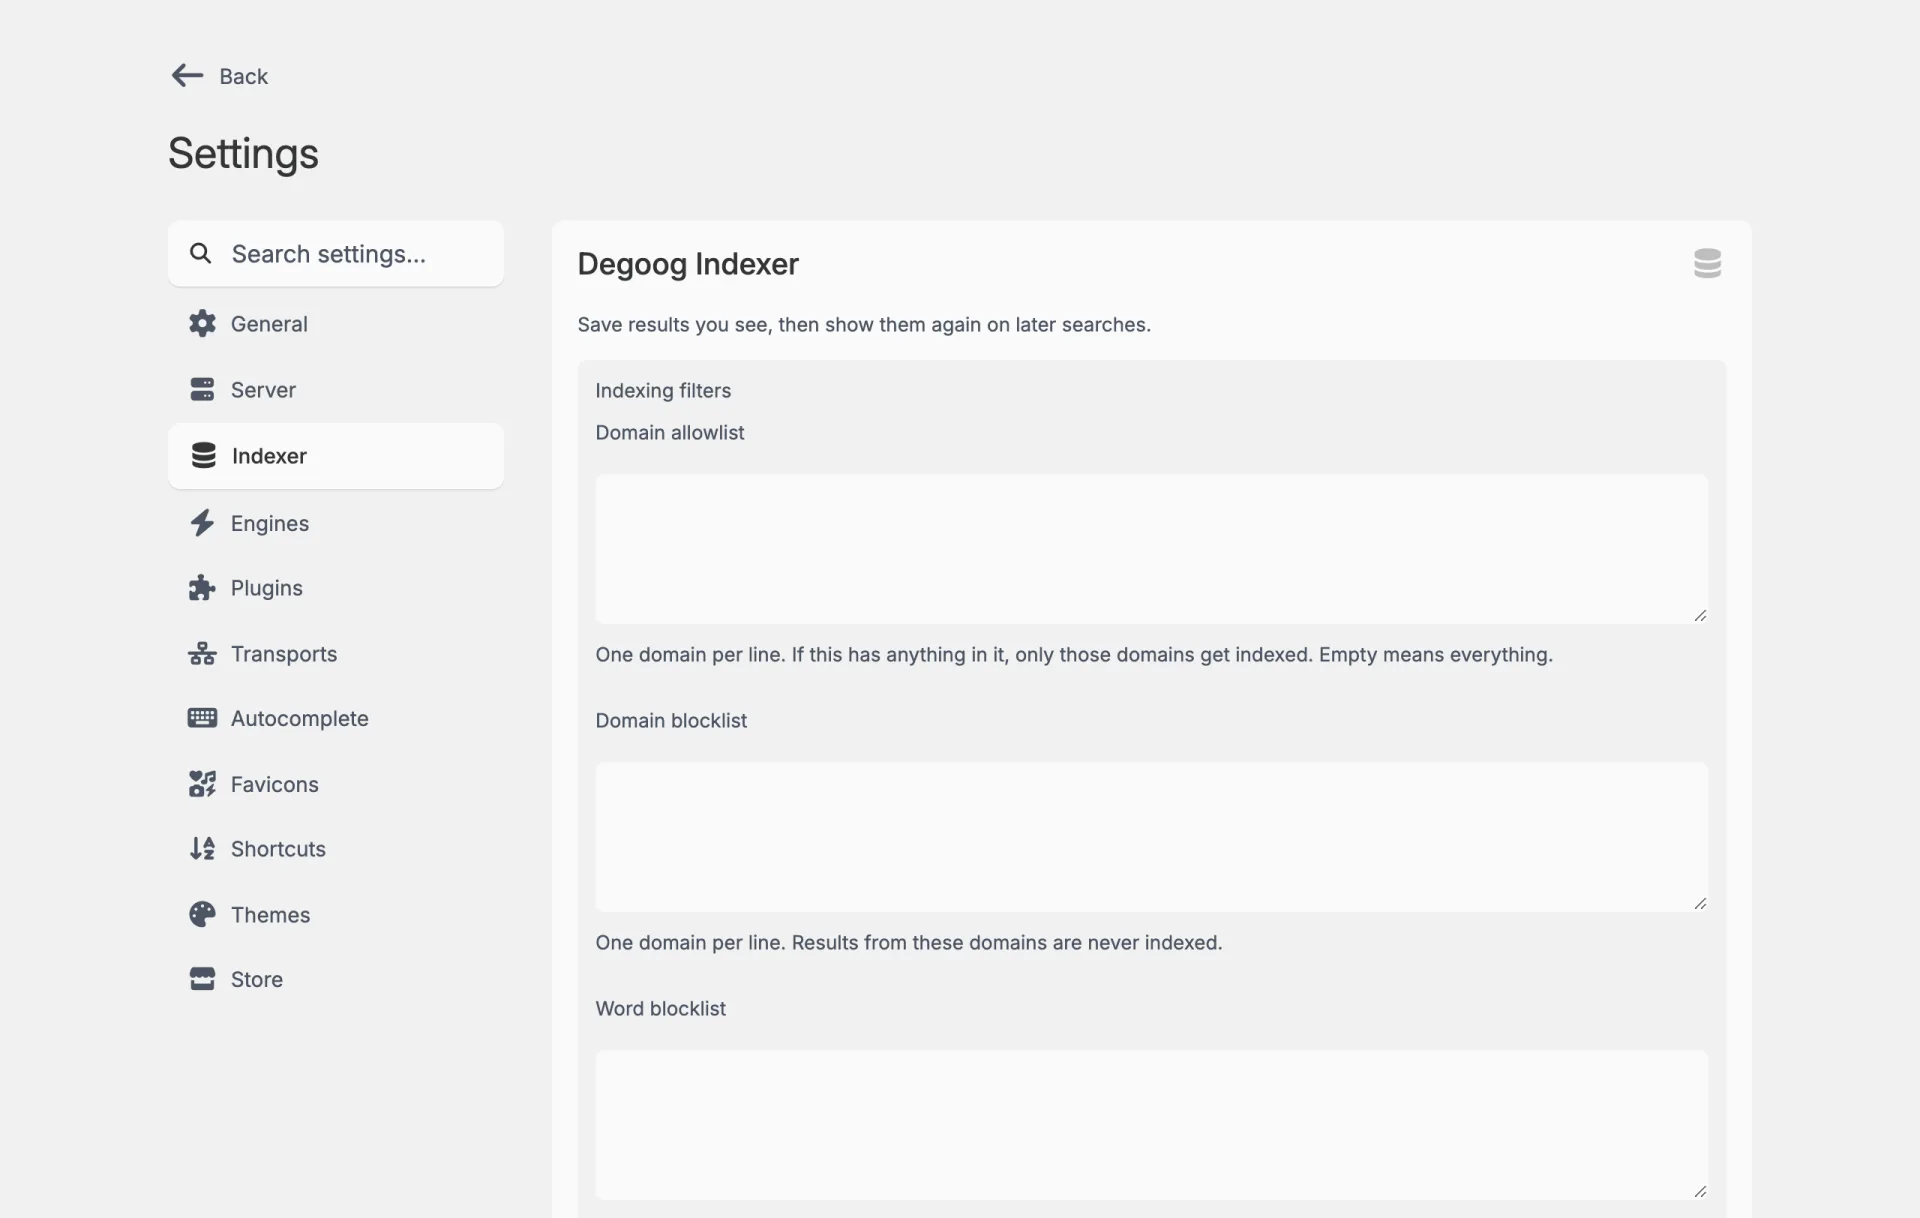1920x1218 pixels.
Task: Click the General gear icon
Action: point(202,324)
